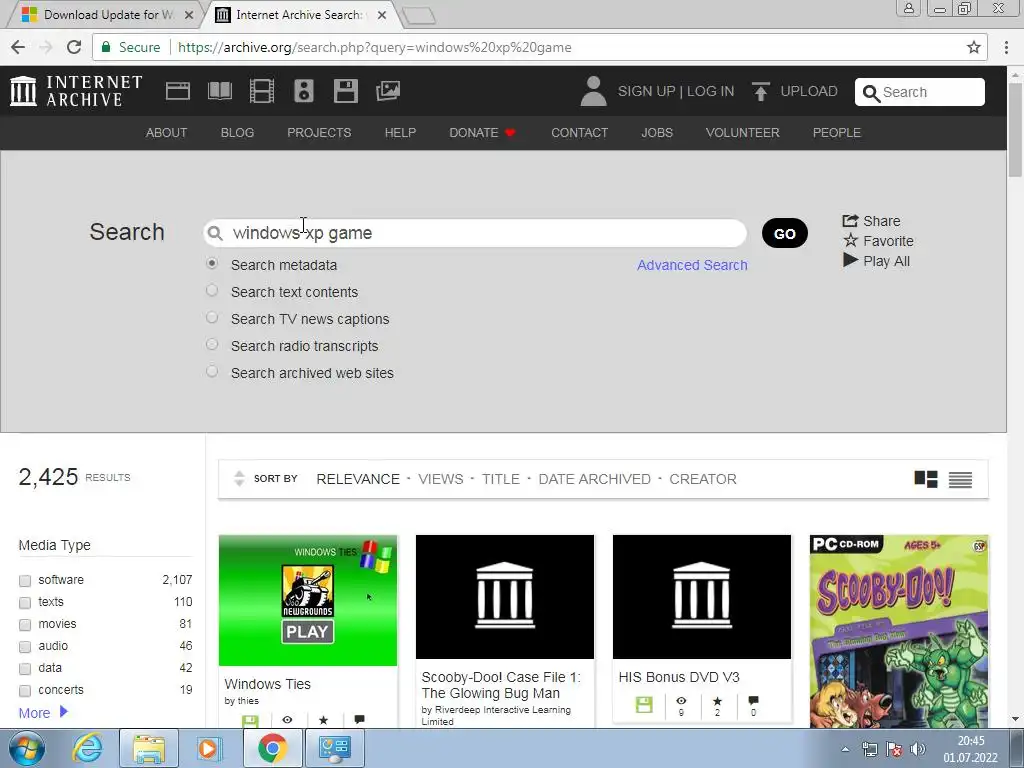This screenshot has height=768, width=1024.
Task: Click the volume speaker tray icon
Action: point(918,749)
